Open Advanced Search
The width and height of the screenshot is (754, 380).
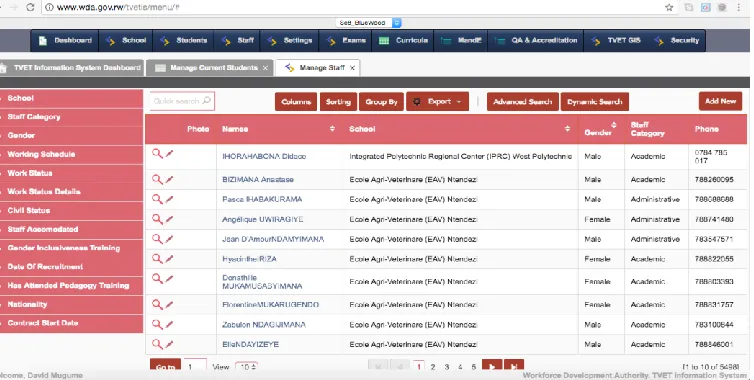point(523,102)
